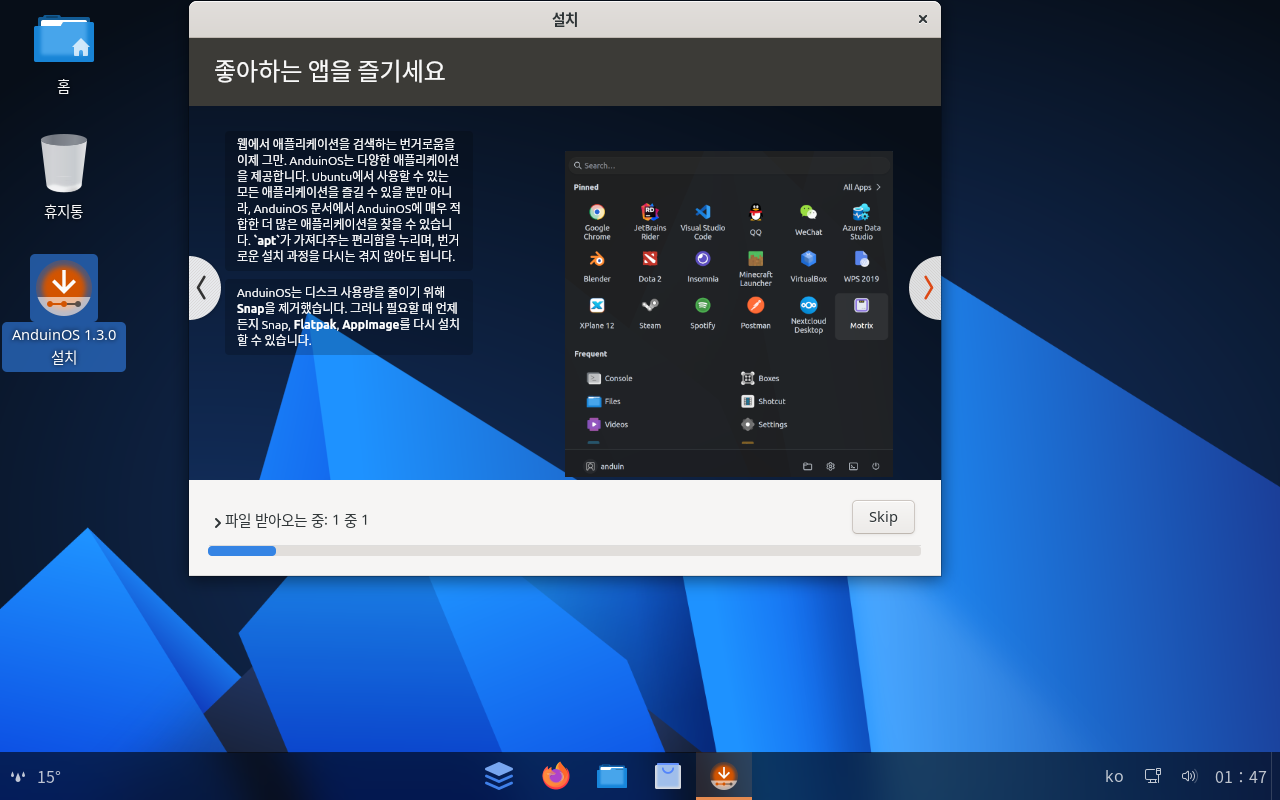Click the slideshow screenshot of the app menu
The width and height of the screenshot is (1280, 800).
pos(729,314)
